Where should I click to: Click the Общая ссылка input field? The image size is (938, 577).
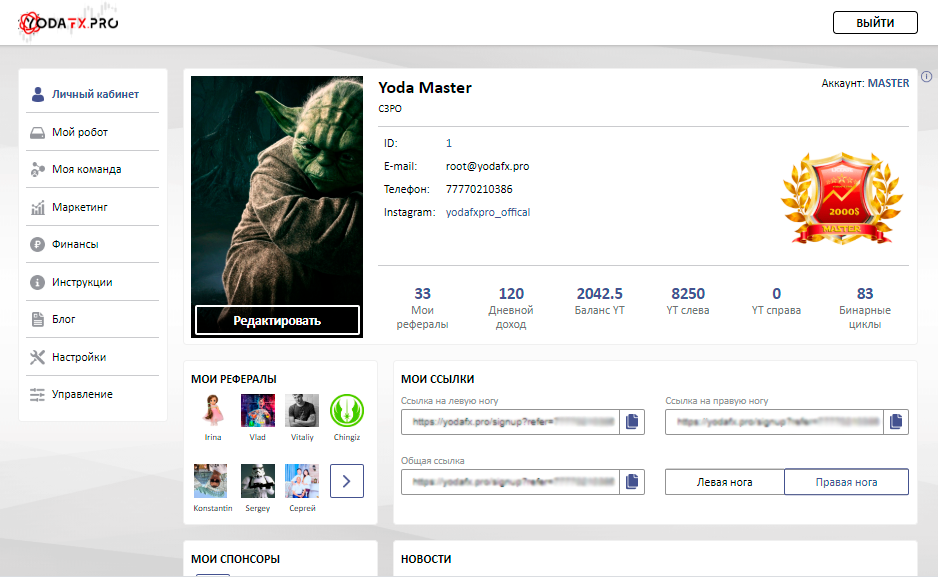click(x=510, y=481)
